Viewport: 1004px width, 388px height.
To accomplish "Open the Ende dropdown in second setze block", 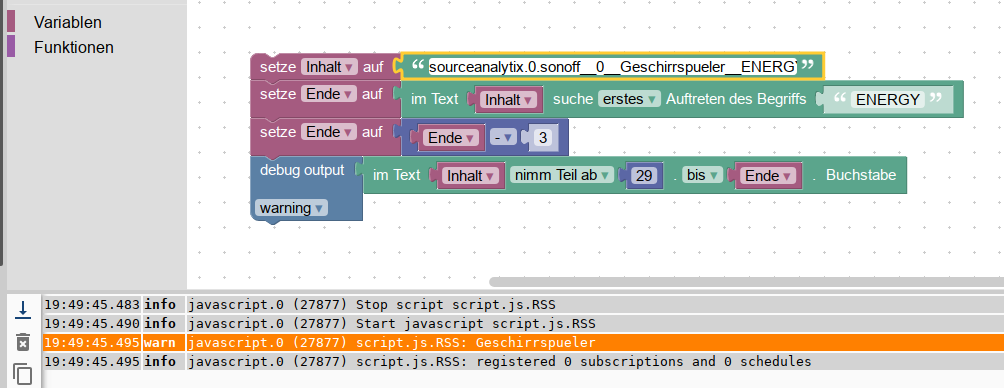I will click(330, 94).
